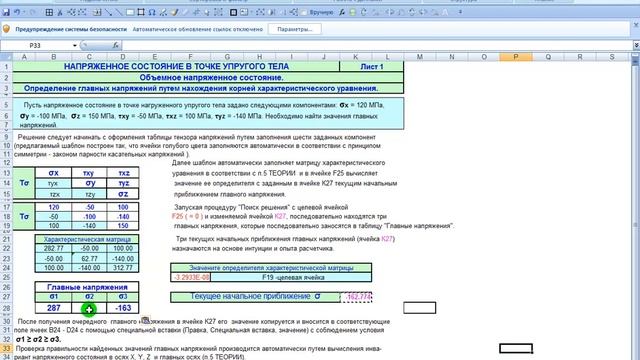This screenshot has width=640, height=360.
Task: Click the square frame icon beside Omega
Action: click(x=141, y=12)
